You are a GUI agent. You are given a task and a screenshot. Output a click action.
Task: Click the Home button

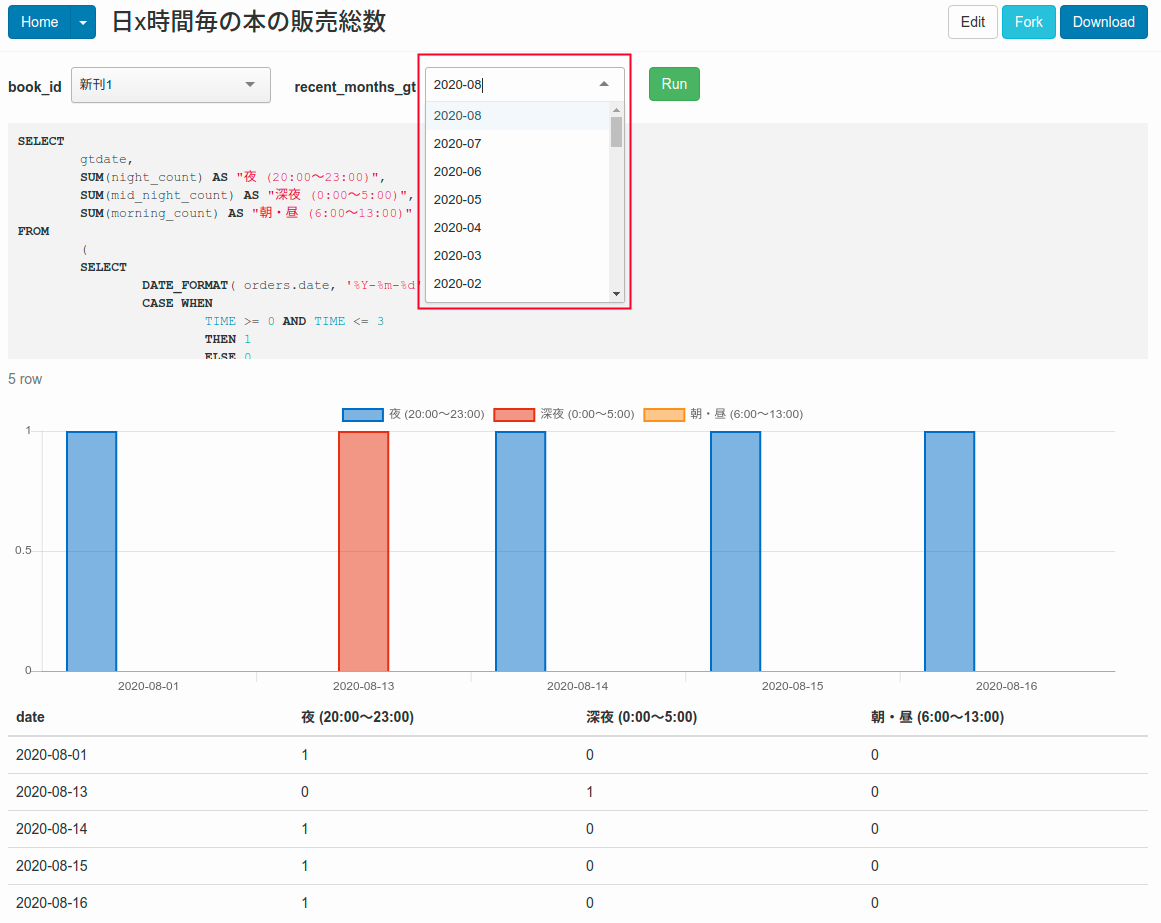pyautogui.click(x=39, y=22)
